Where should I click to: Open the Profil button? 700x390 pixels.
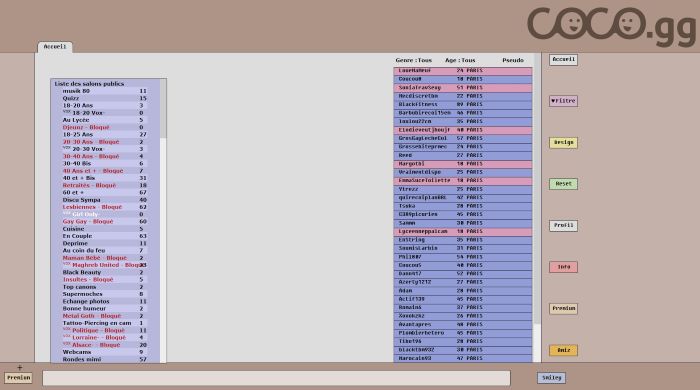coord(563,225)
